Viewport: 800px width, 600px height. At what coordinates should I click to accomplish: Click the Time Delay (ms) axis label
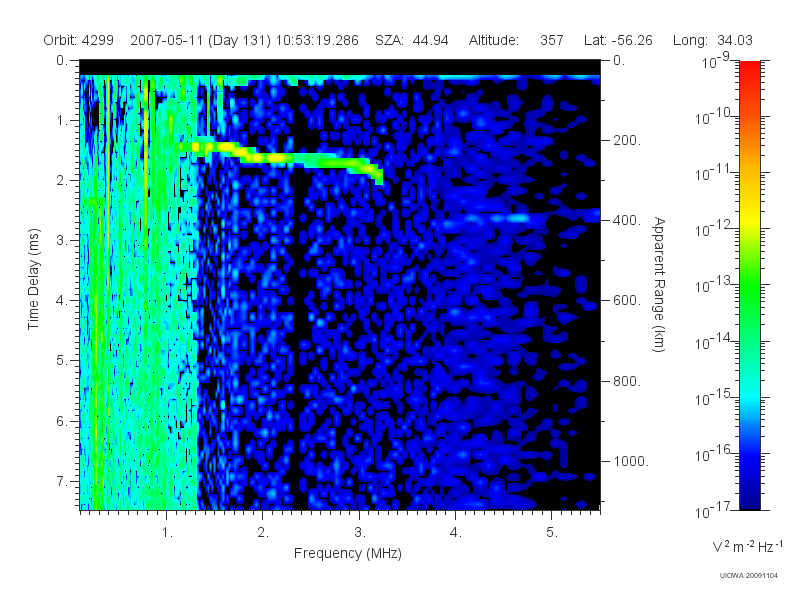point(33,279)
